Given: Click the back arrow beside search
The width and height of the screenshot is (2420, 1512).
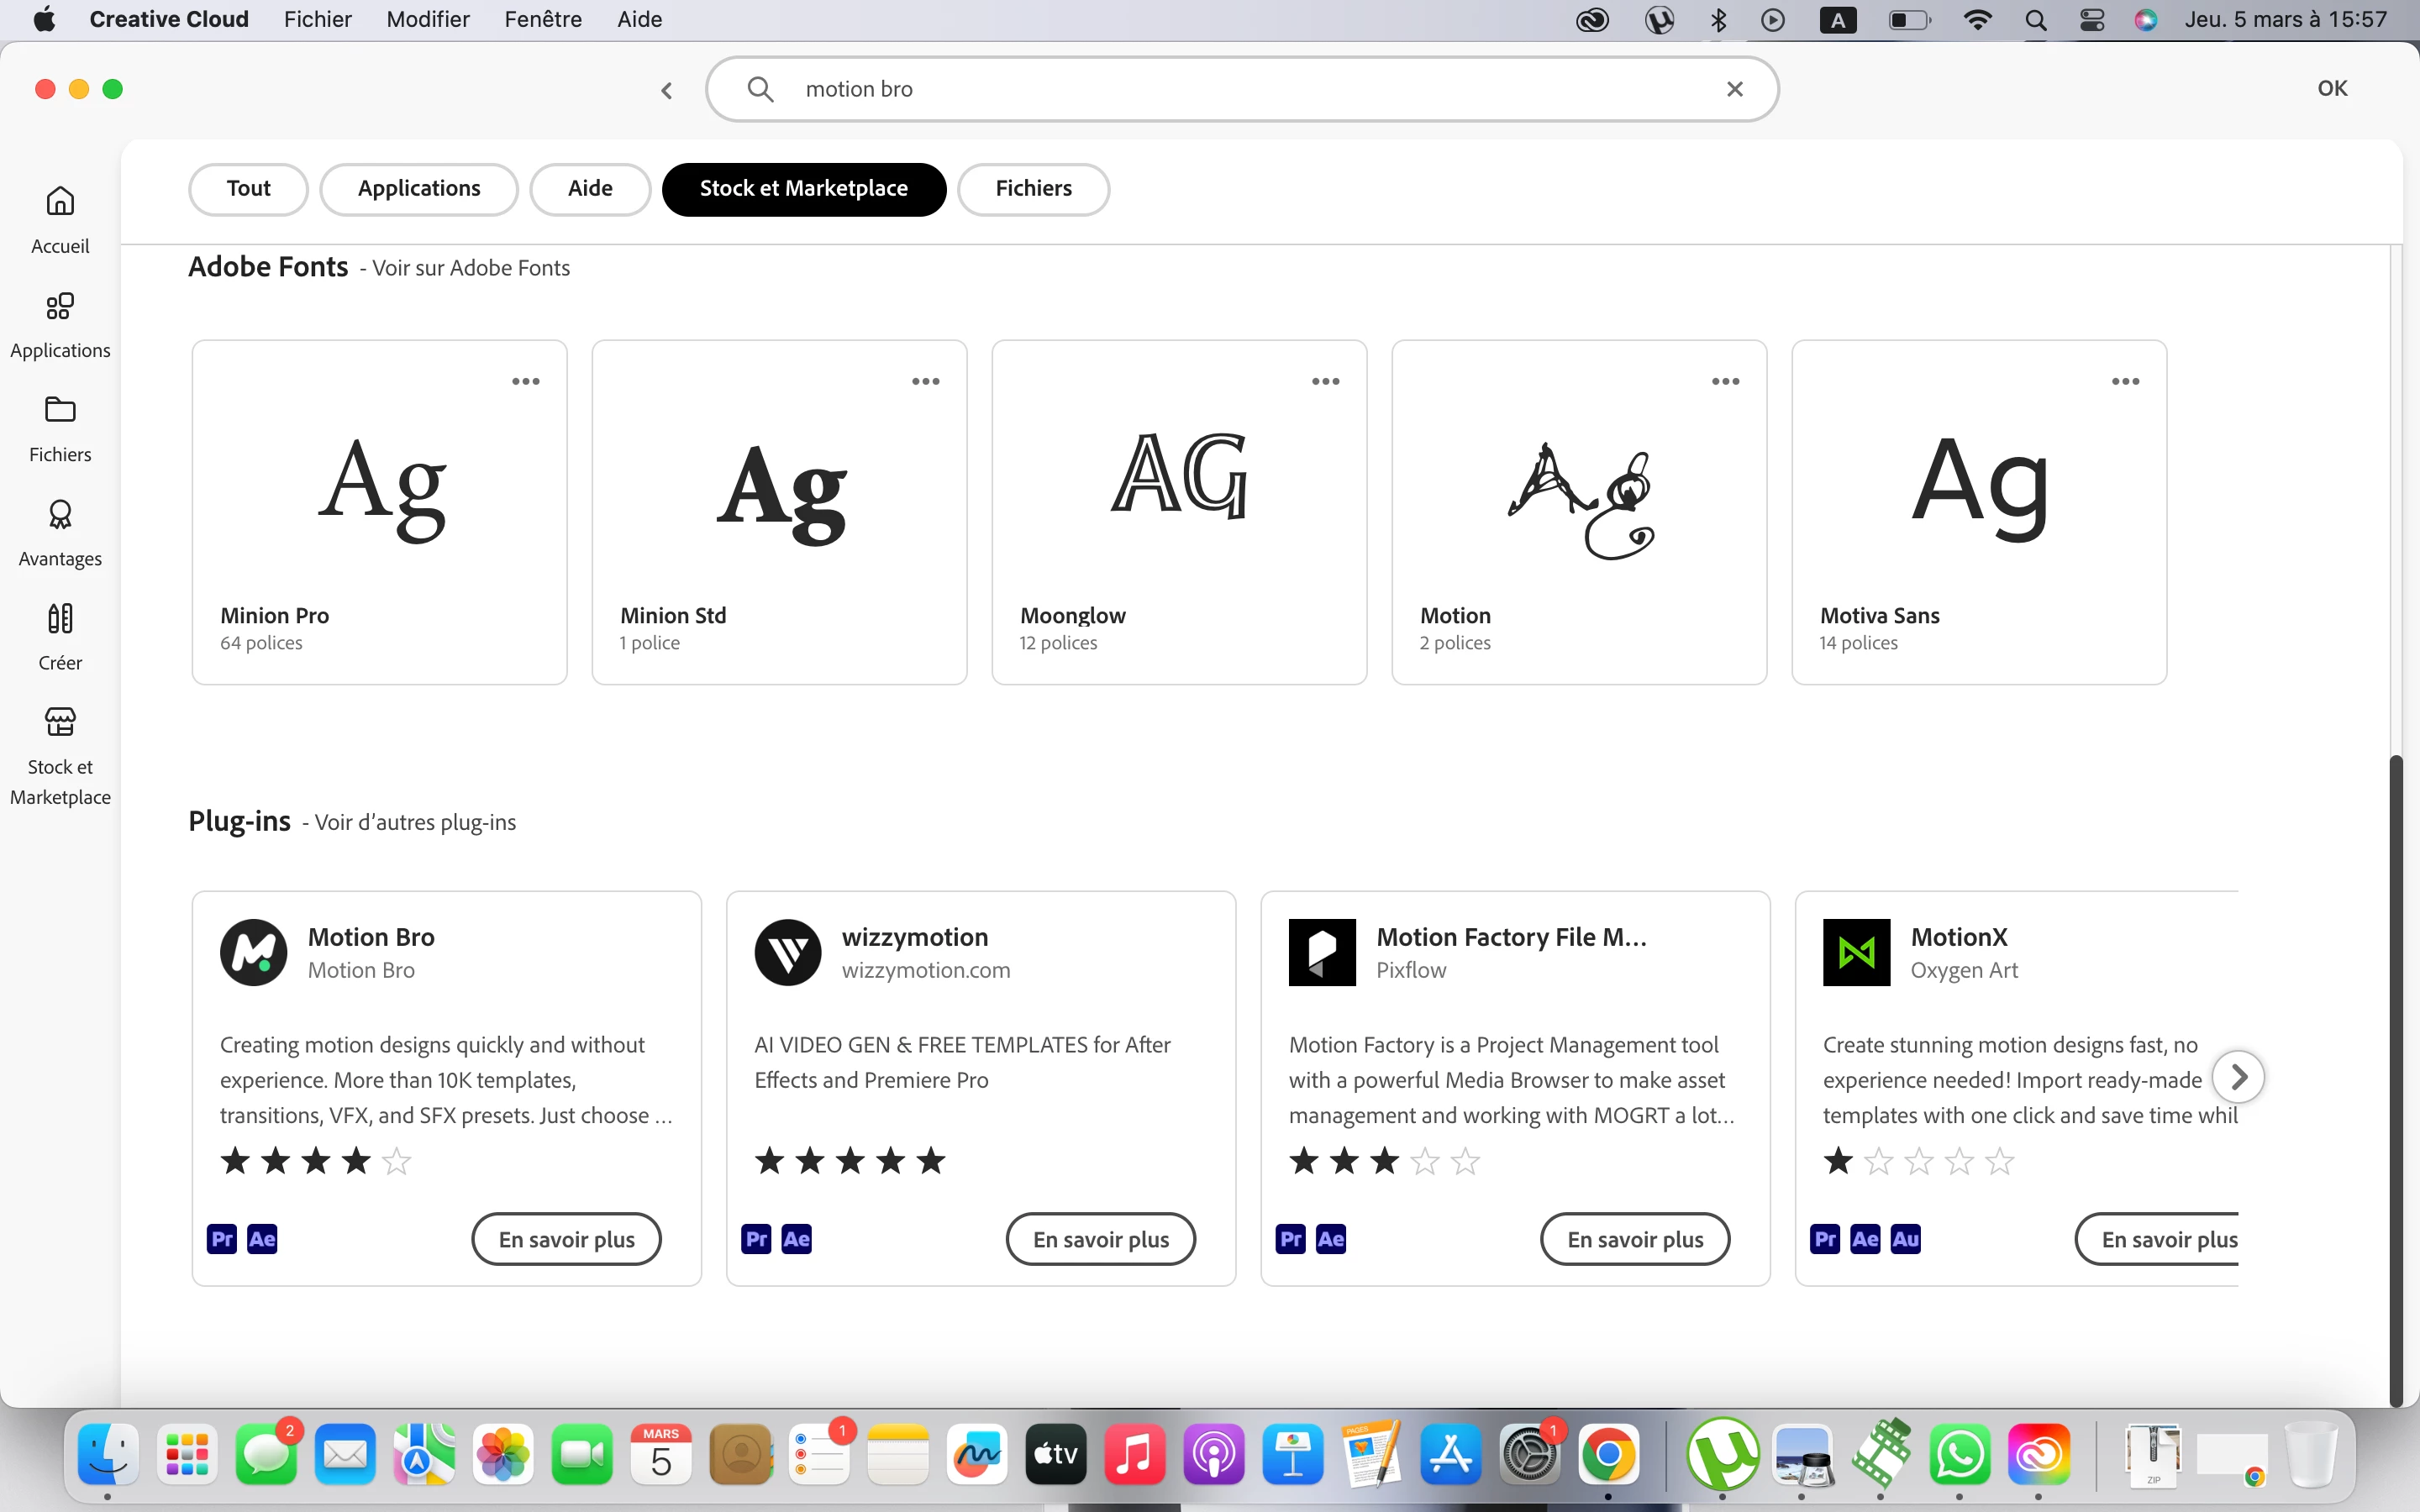Looking at the screenshot, I should 667,90.
